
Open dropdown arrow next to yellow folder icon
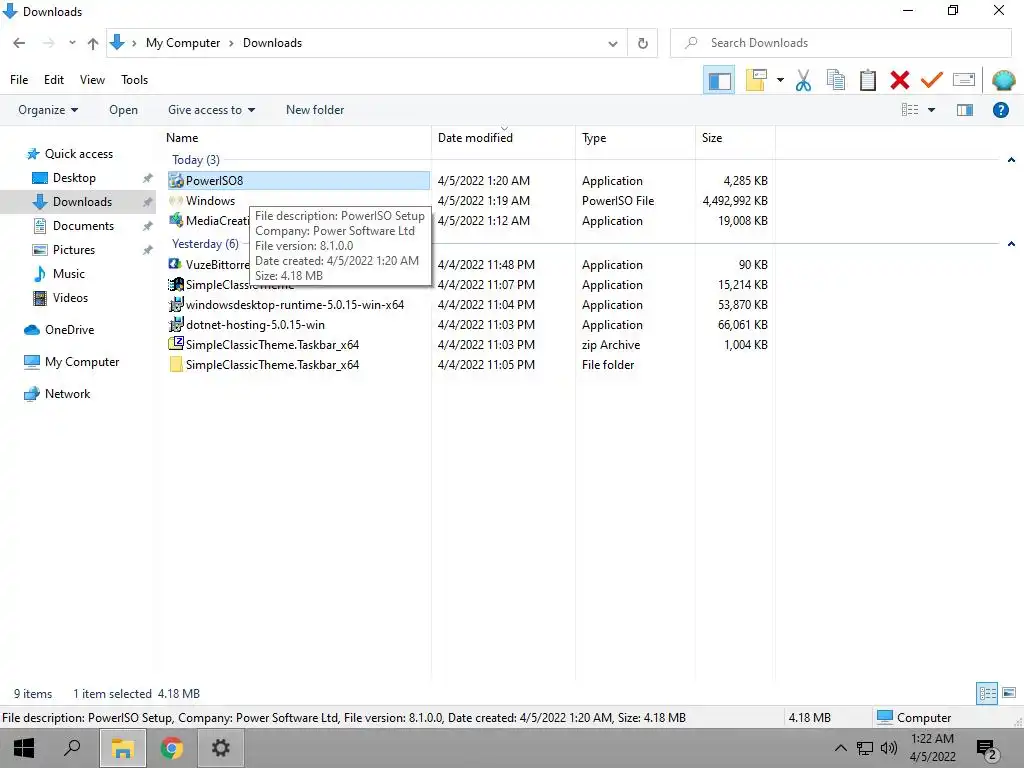(780, 80)
